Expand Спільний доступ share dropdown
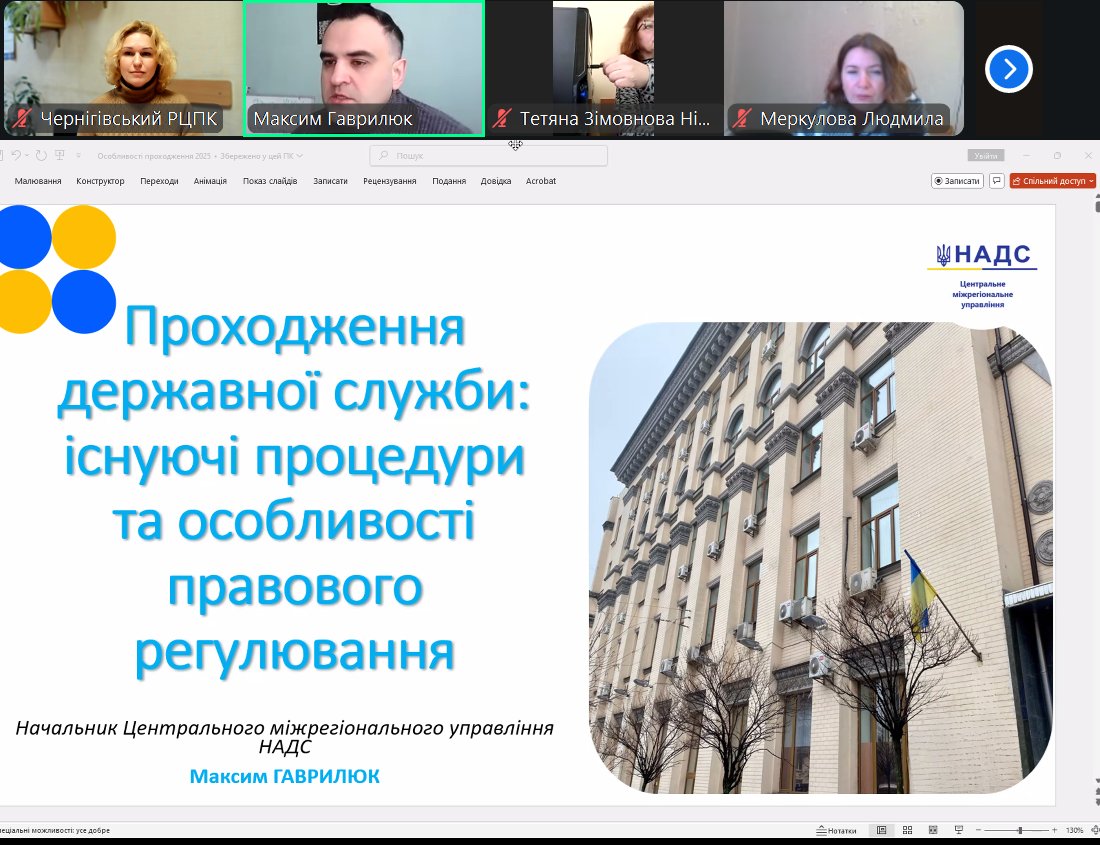The height and width of the screenshot is (845, 1100). [x=1091, y=181]
